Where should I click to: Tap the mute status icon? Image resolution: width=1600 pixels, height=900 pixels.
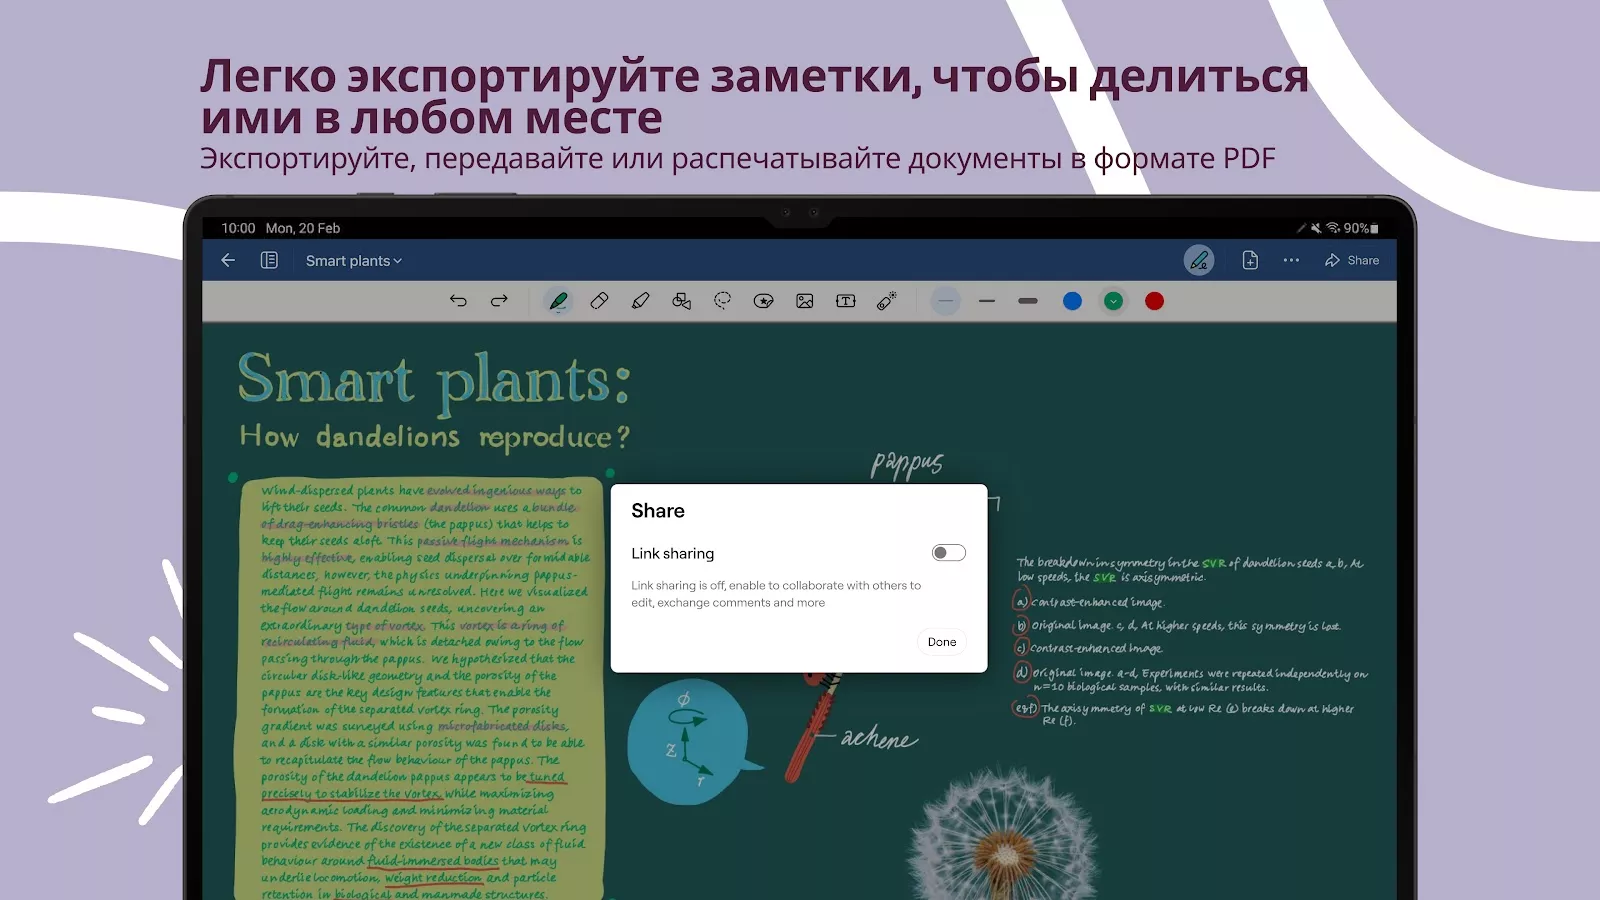1316,228
